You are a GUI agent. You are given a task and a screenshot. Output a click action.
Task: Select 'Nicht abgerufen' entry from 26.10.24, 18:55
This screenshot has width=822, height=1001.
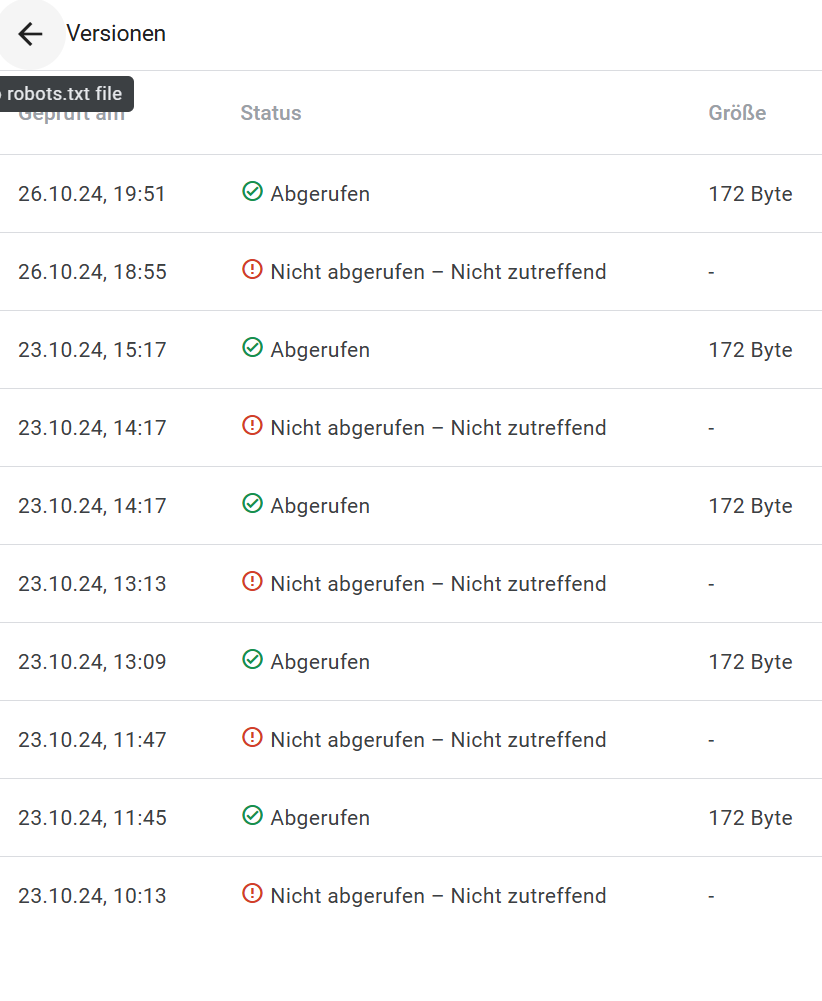tap(411, 272)
